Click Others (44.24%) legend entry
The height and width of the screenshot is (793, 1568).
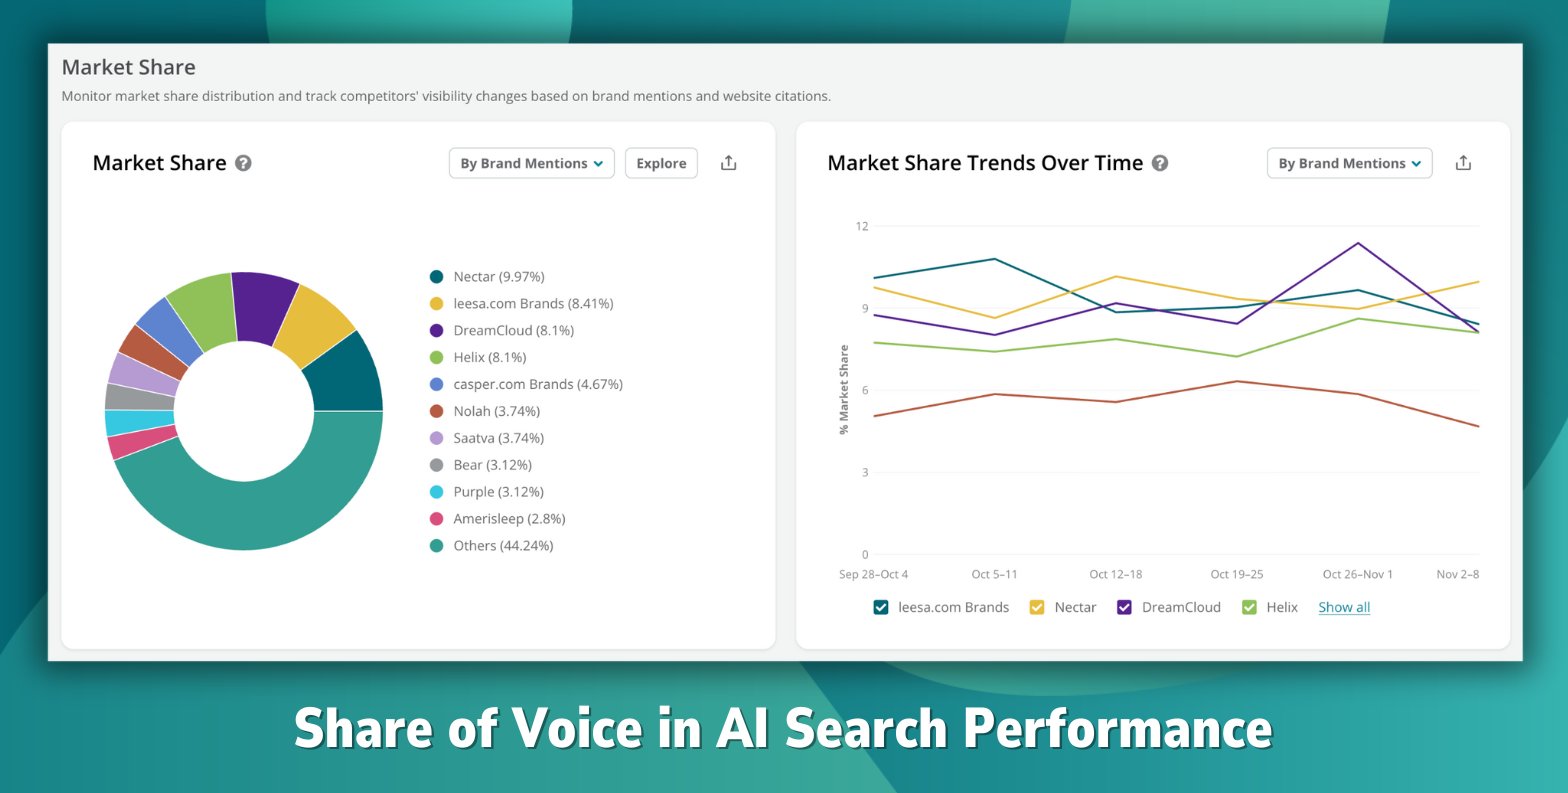click(x=492, y=546)
